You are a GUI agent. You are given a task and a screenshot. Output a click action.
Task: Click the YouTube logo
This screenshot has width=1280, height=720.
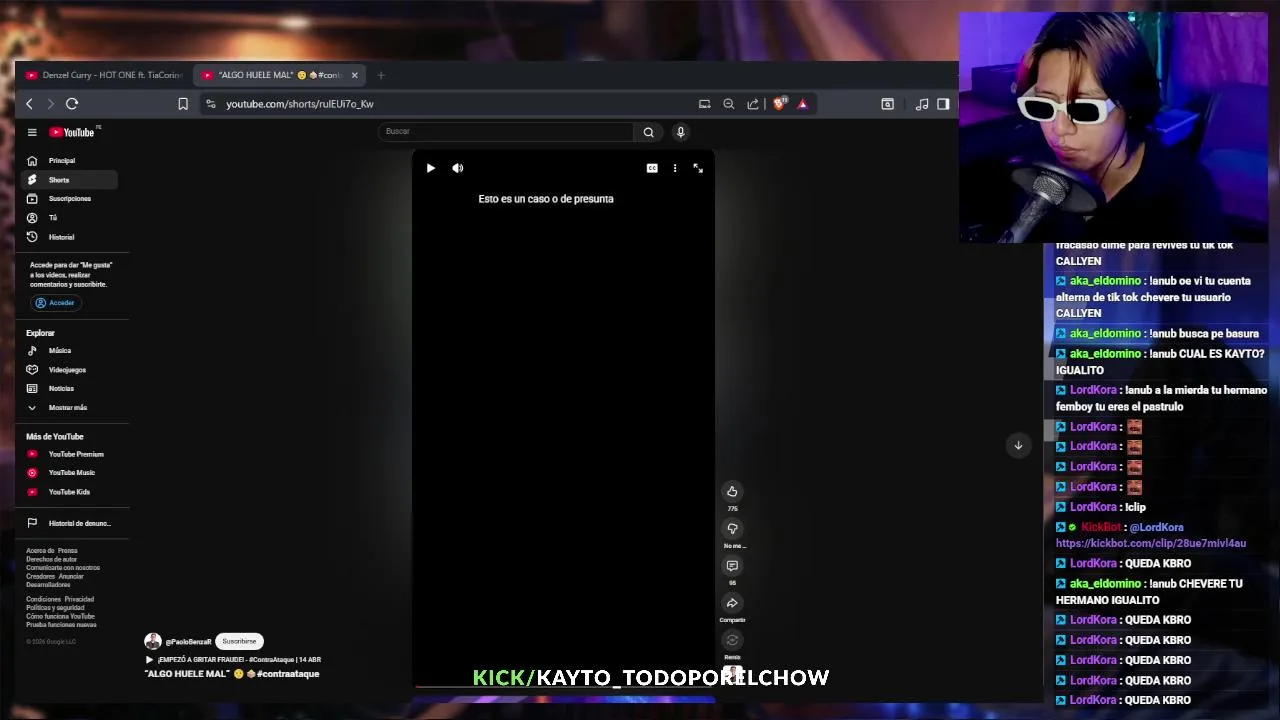(73, 132)
